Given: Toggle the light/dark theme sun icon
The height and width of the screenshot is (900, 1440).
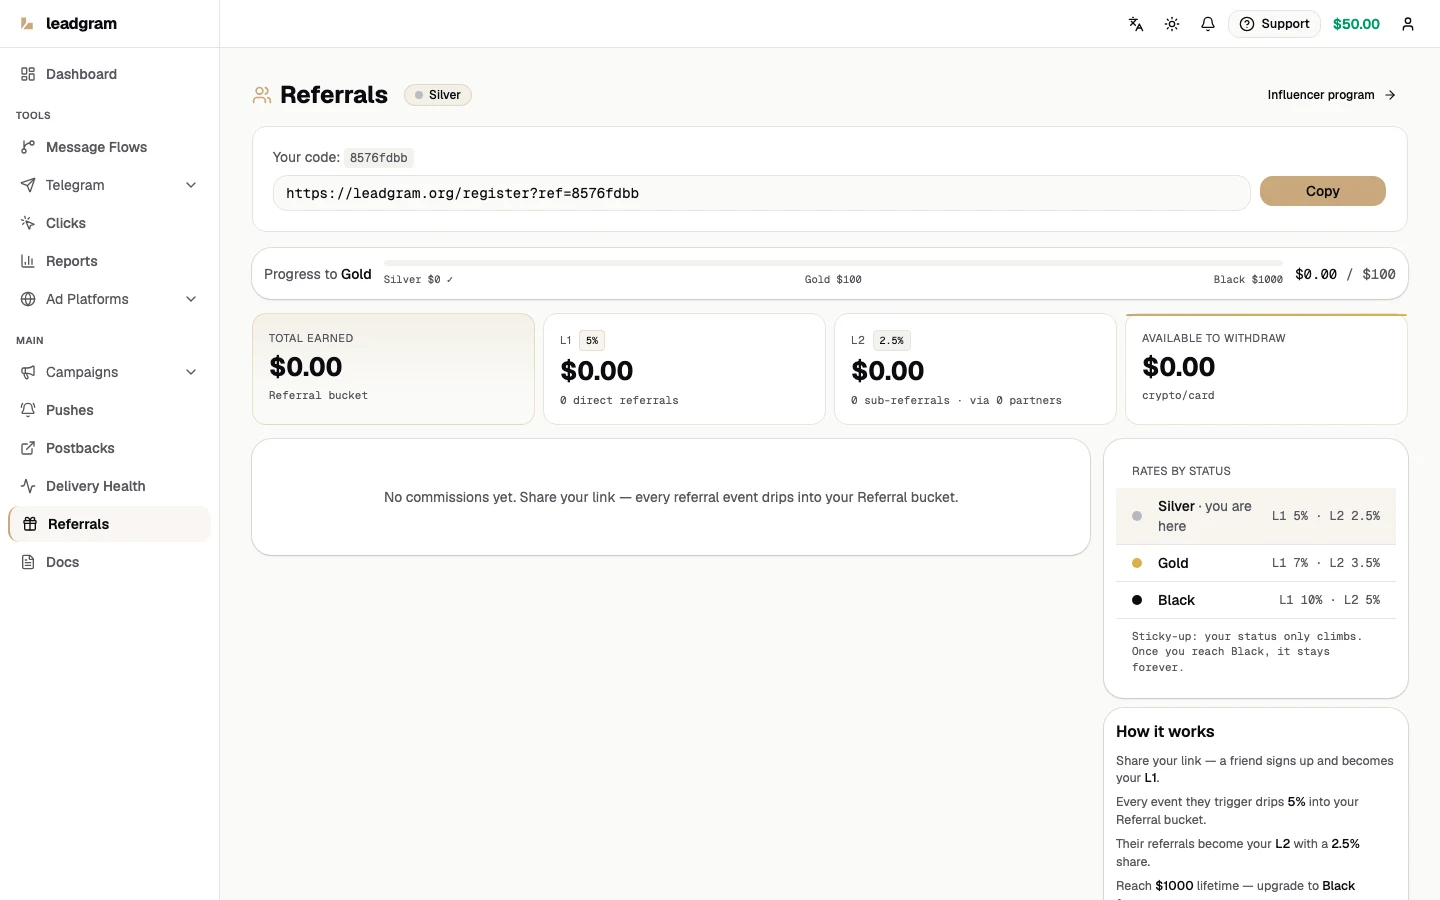Looking at the screenshot, I should pyautogui.click(x=1172, y=24).
